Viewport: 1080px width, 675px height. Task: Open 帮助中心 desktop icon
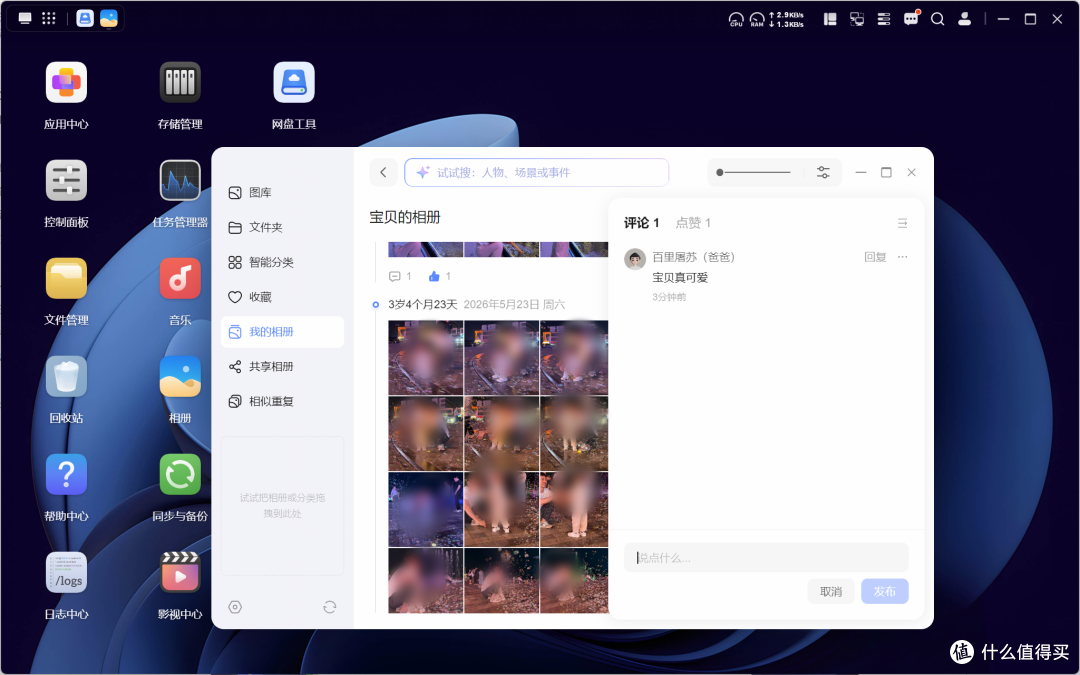point(66,475)
